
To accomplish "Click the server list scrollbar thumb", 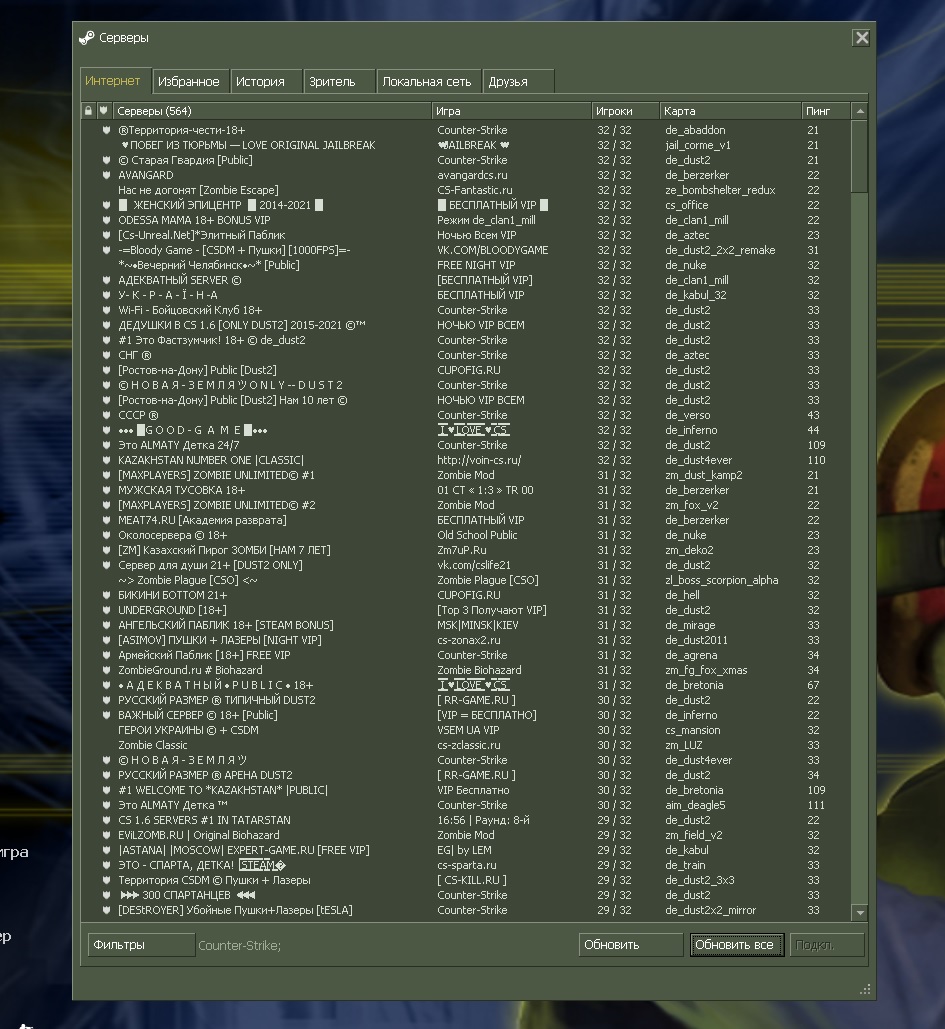I will pos(860,156).
